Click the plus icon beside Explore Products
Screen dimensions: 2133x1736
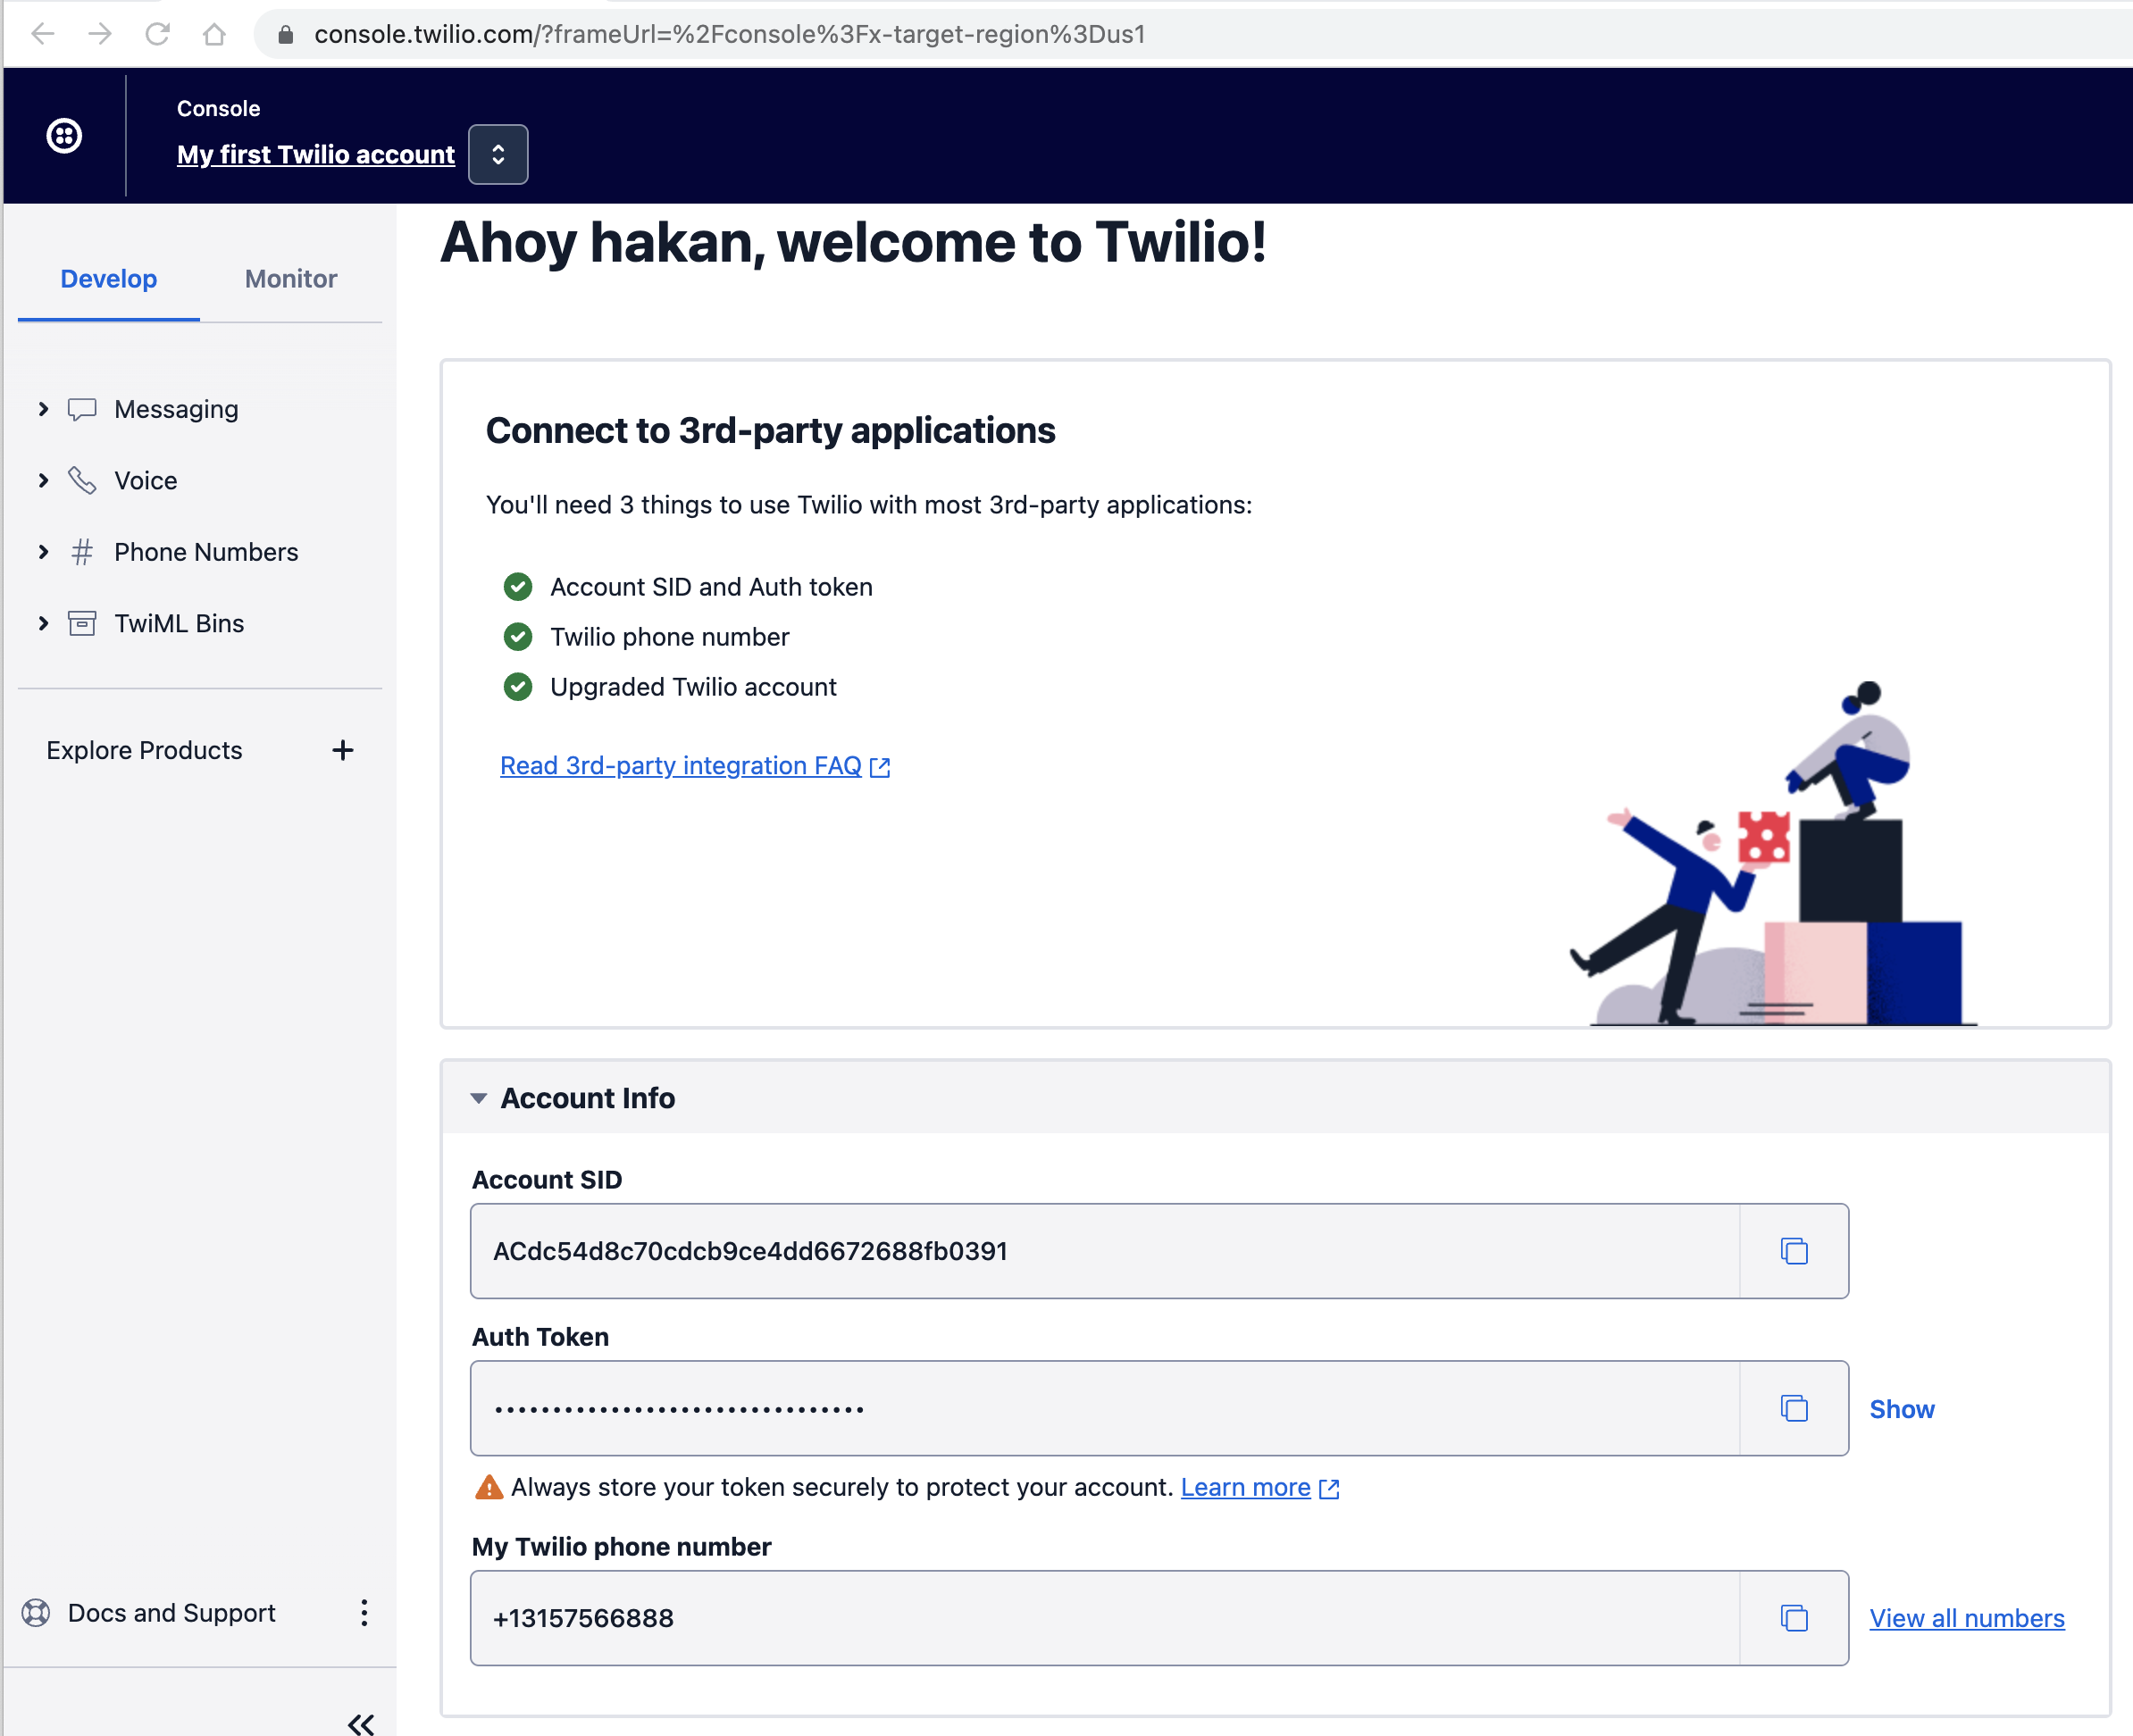coord(343,750)
